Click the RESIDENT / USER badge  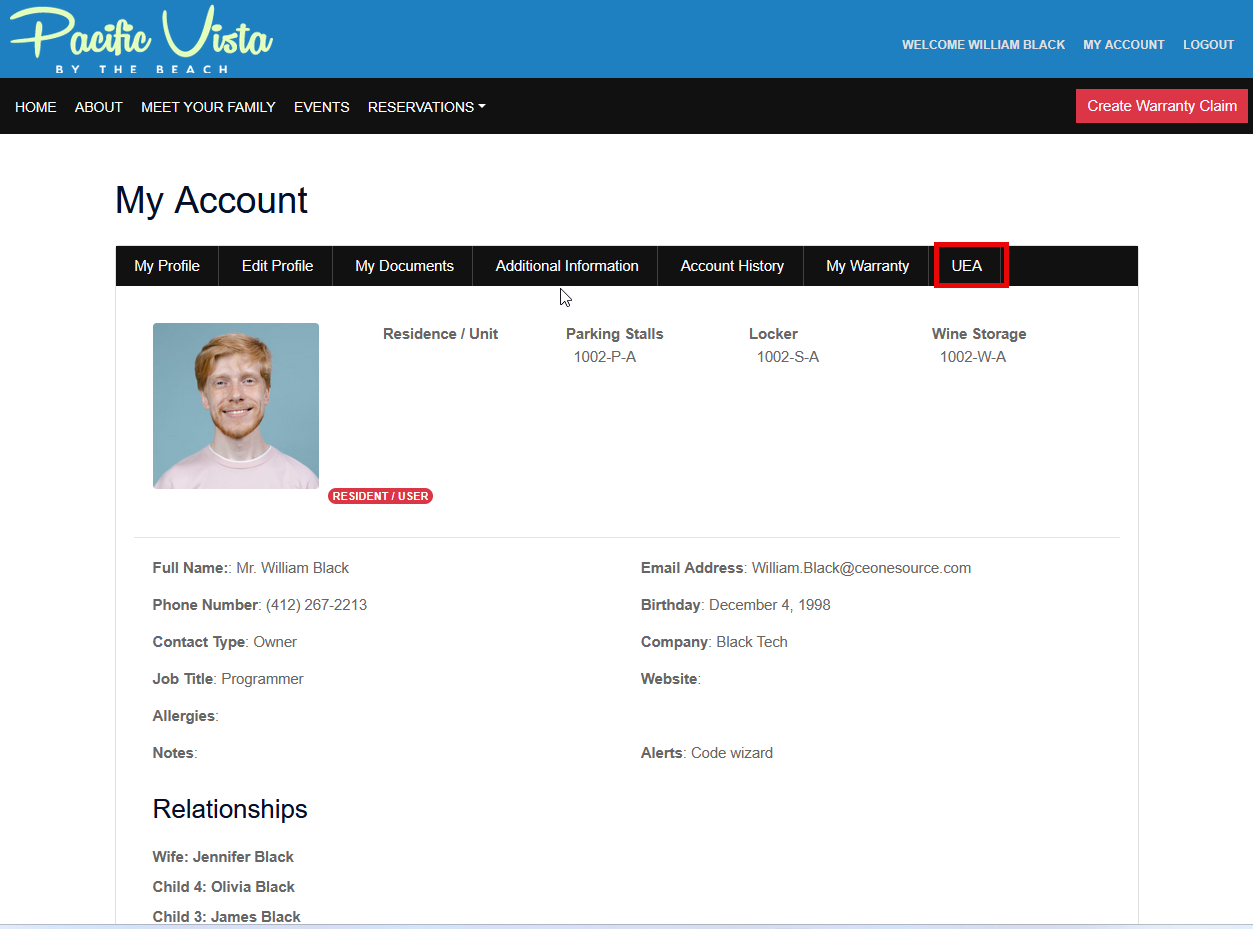click(380, 496)
